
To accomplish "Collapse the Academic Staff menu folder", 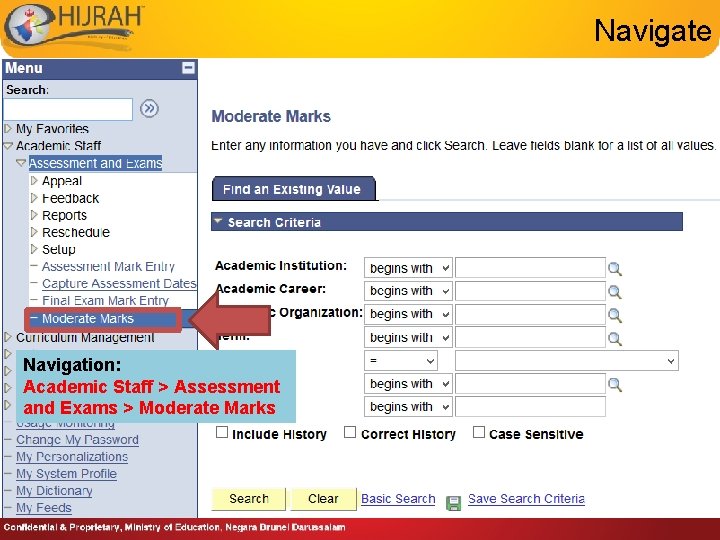I will tap(8, 146).
